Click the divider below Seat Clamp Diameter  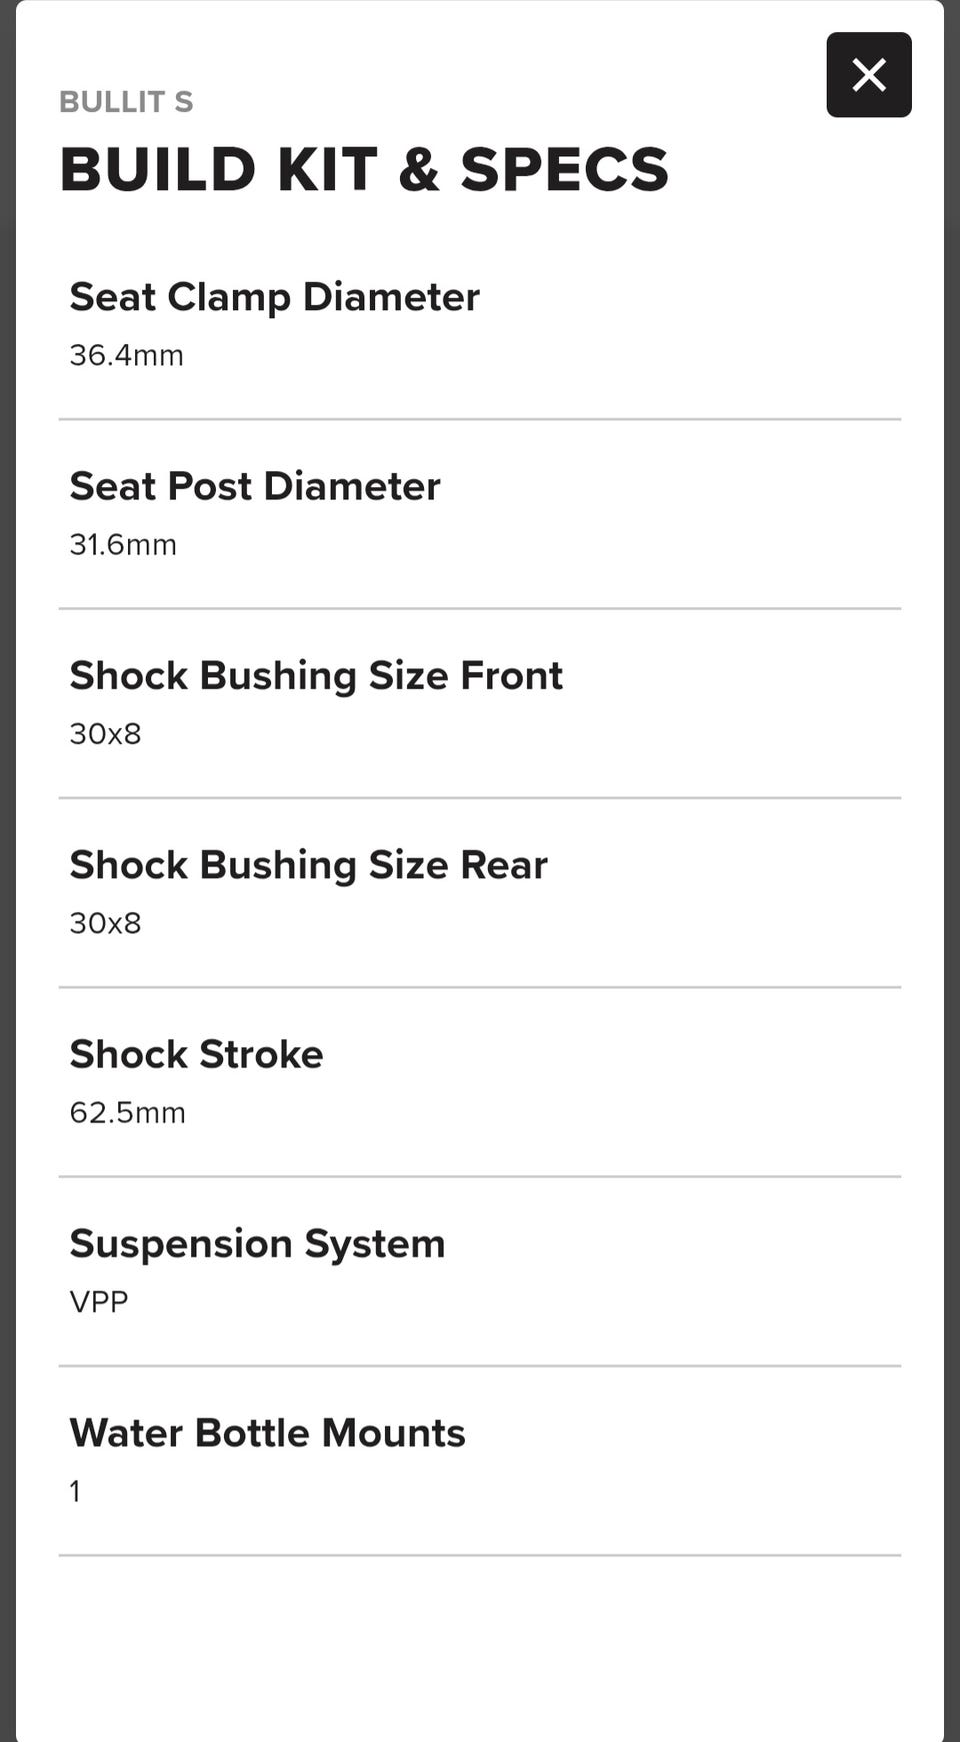(x=480, y=419)
